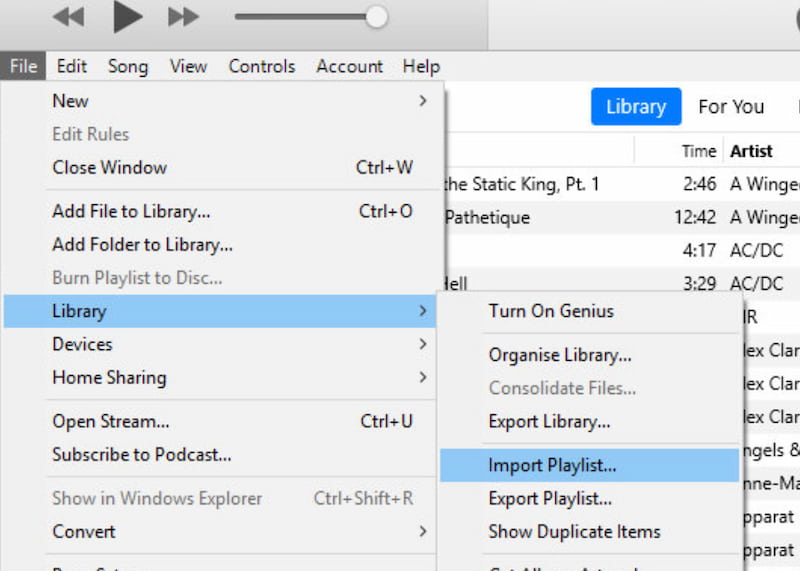800x571 pixels.
Task: Click the previous track rewind button
Action: (68, 17)
